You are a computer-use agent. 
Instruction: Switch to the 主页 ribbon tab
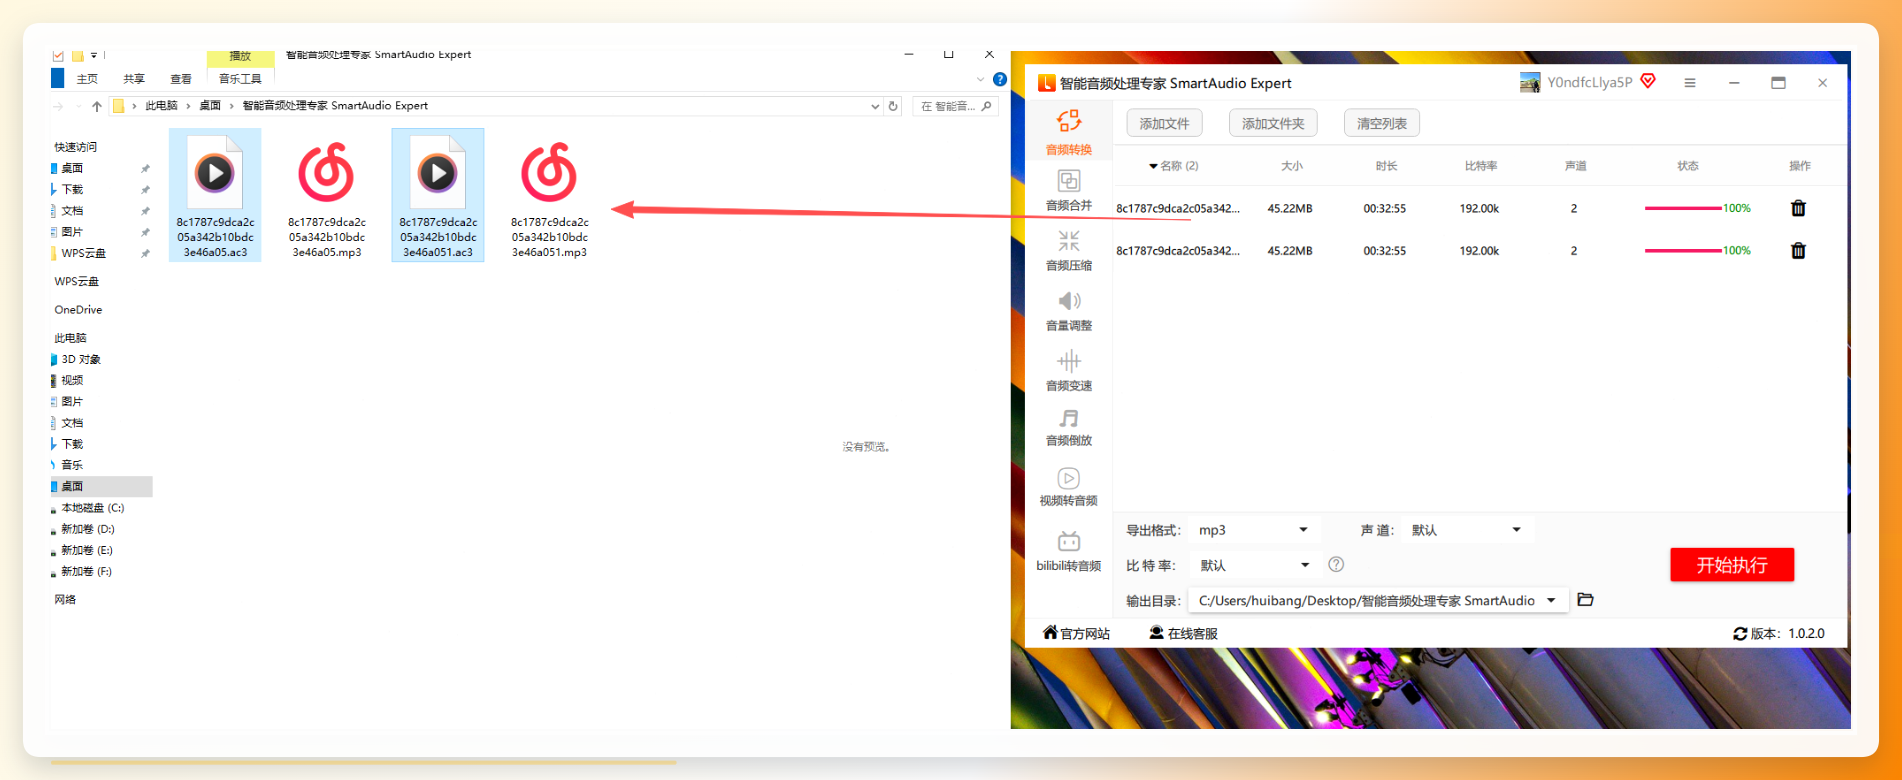[x=87, y=79]
